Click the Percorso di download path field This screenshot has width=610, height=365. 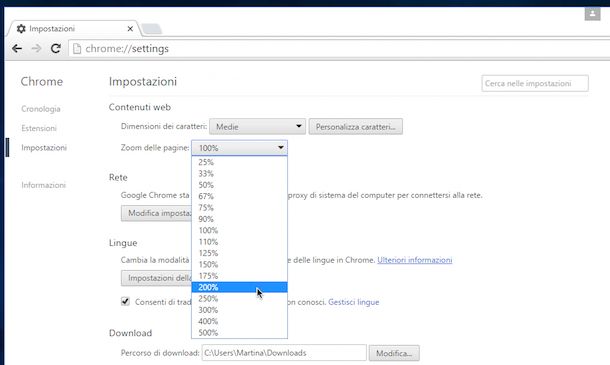pos(284,353)
